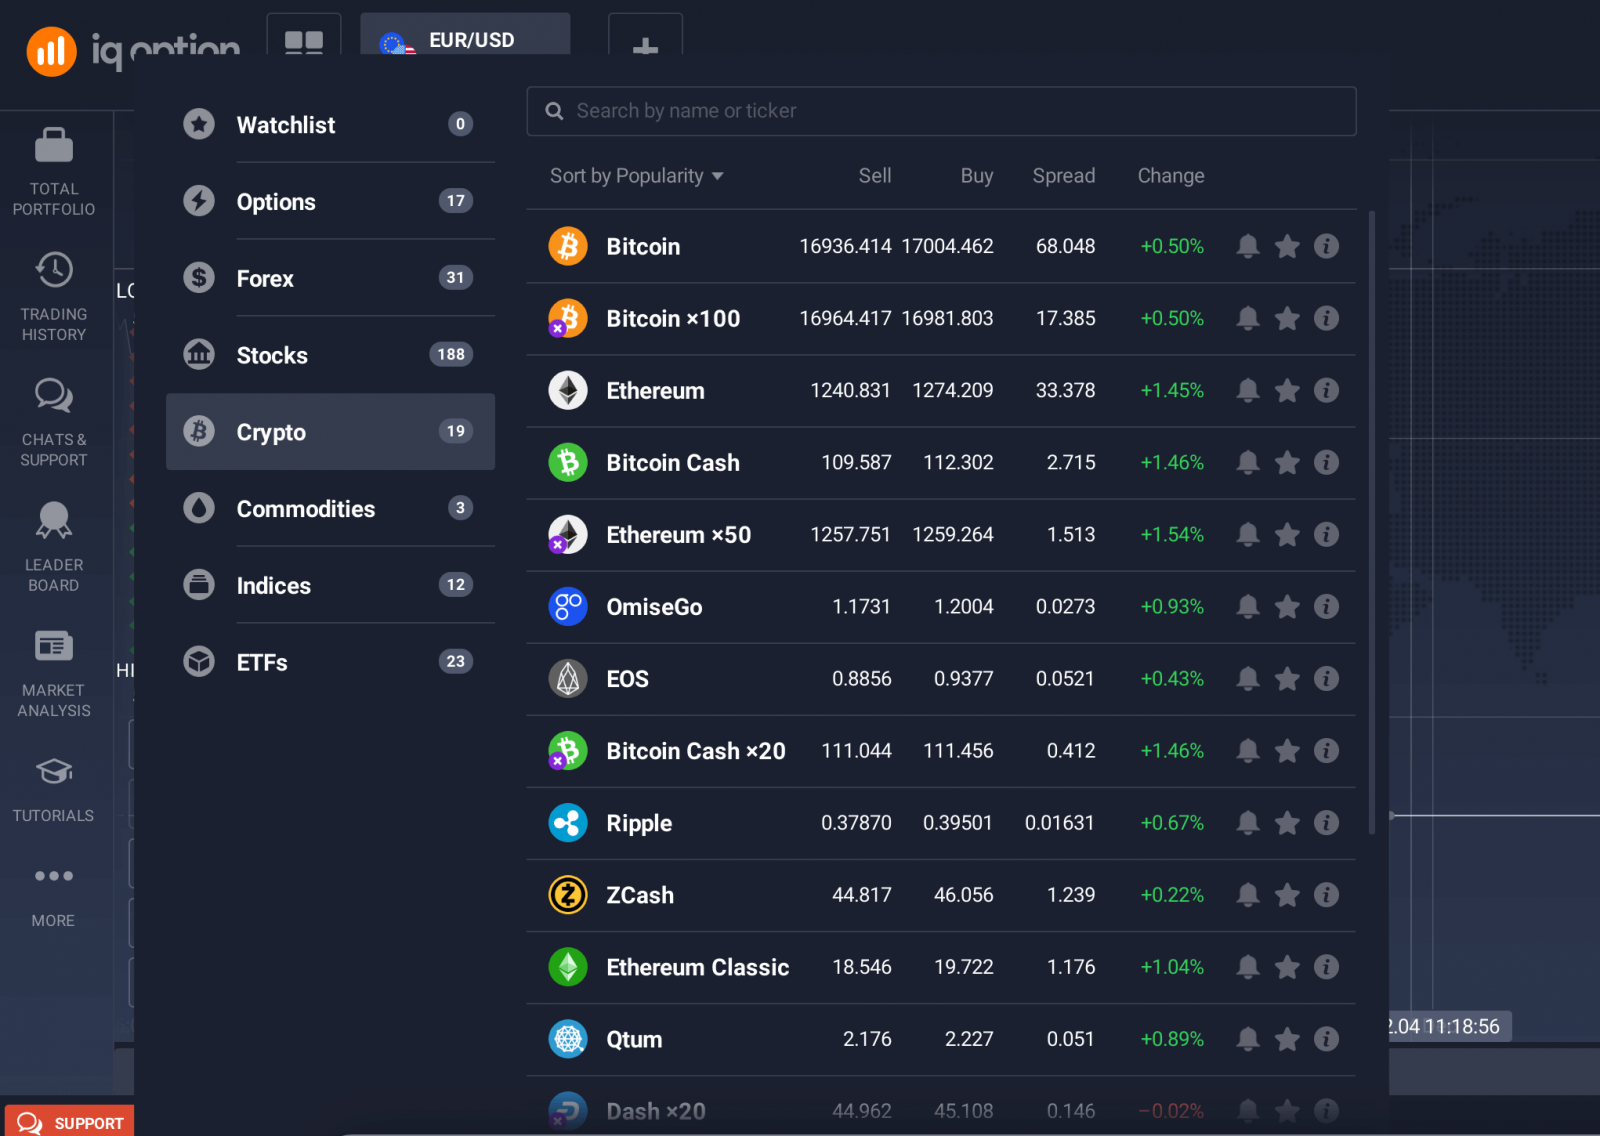This screenshot has width=1600, height=1136.
Task: Set price alert bell for Bitcoin Cash ×20
Action: [1248, 751]
